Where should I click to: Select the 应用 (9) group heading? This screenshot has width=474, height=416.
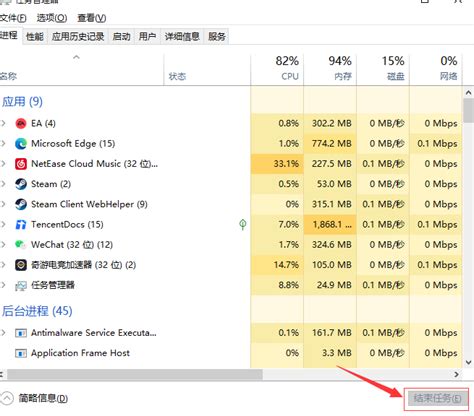[x=22, y=101]
